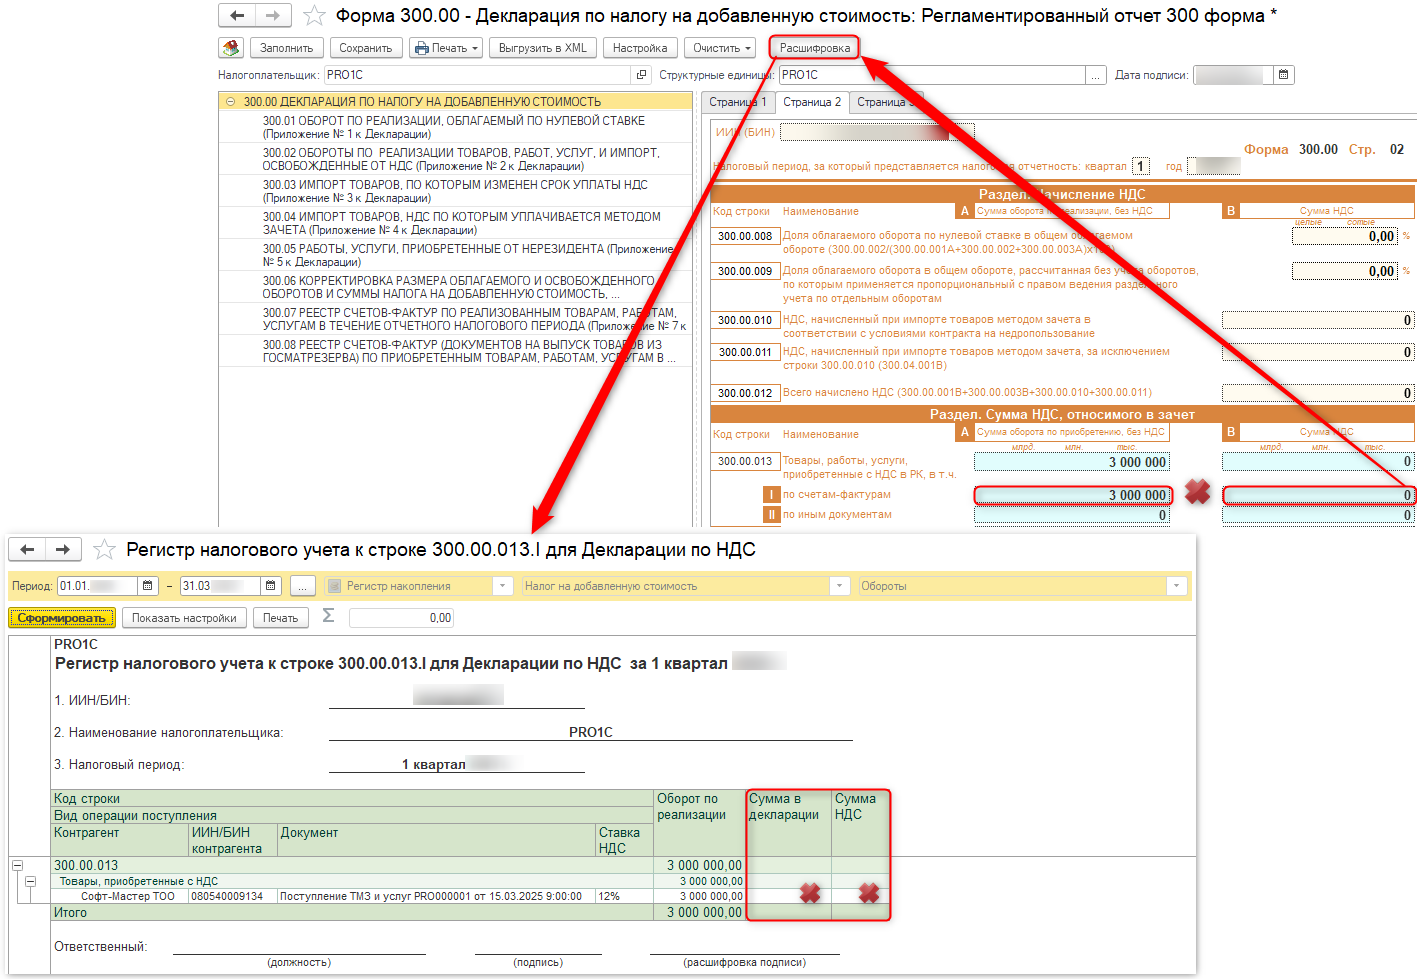Switch to Страница 1 tab

737,102
